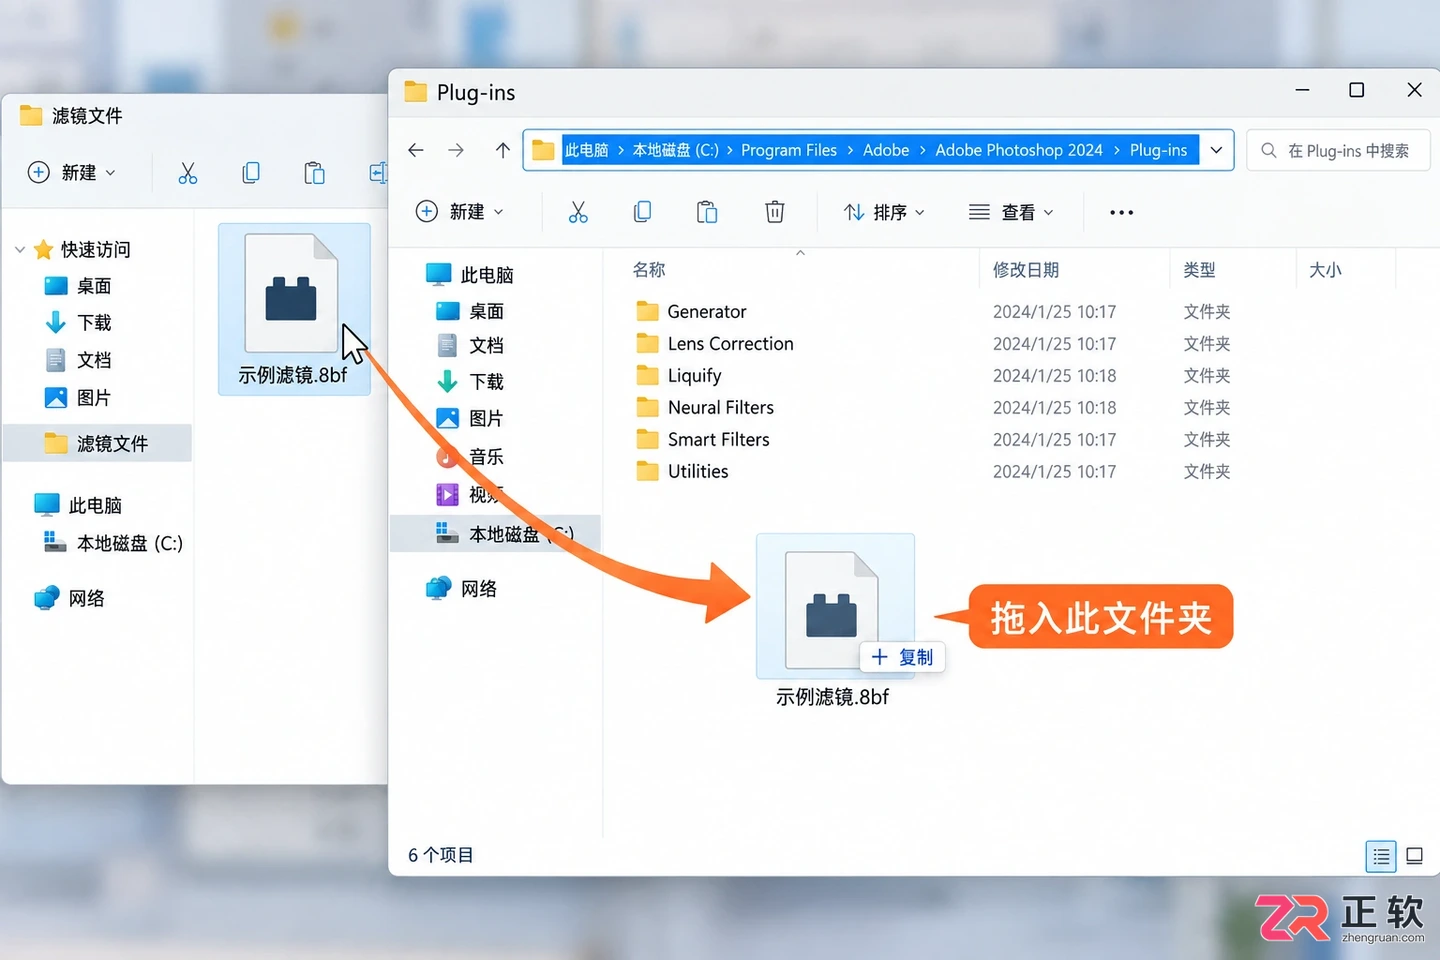
Task: Click the Generator folder icon
Action: click(x=648, y=311)
